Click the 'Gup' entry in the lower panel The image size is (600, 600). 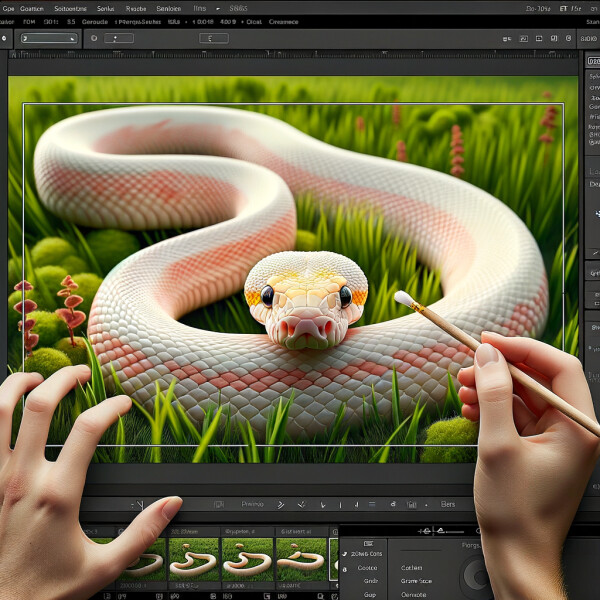(x=370, y=595)
